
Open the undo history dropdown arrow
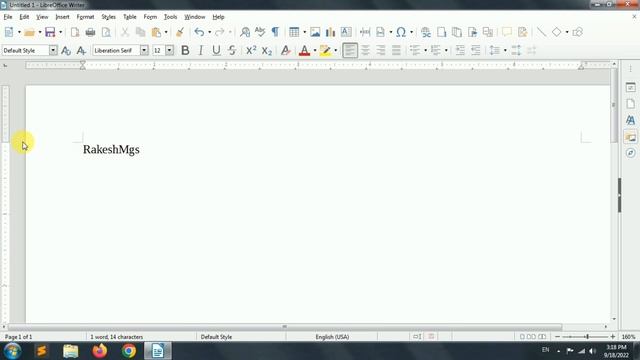pyautogui.click(x=209, y=32)
